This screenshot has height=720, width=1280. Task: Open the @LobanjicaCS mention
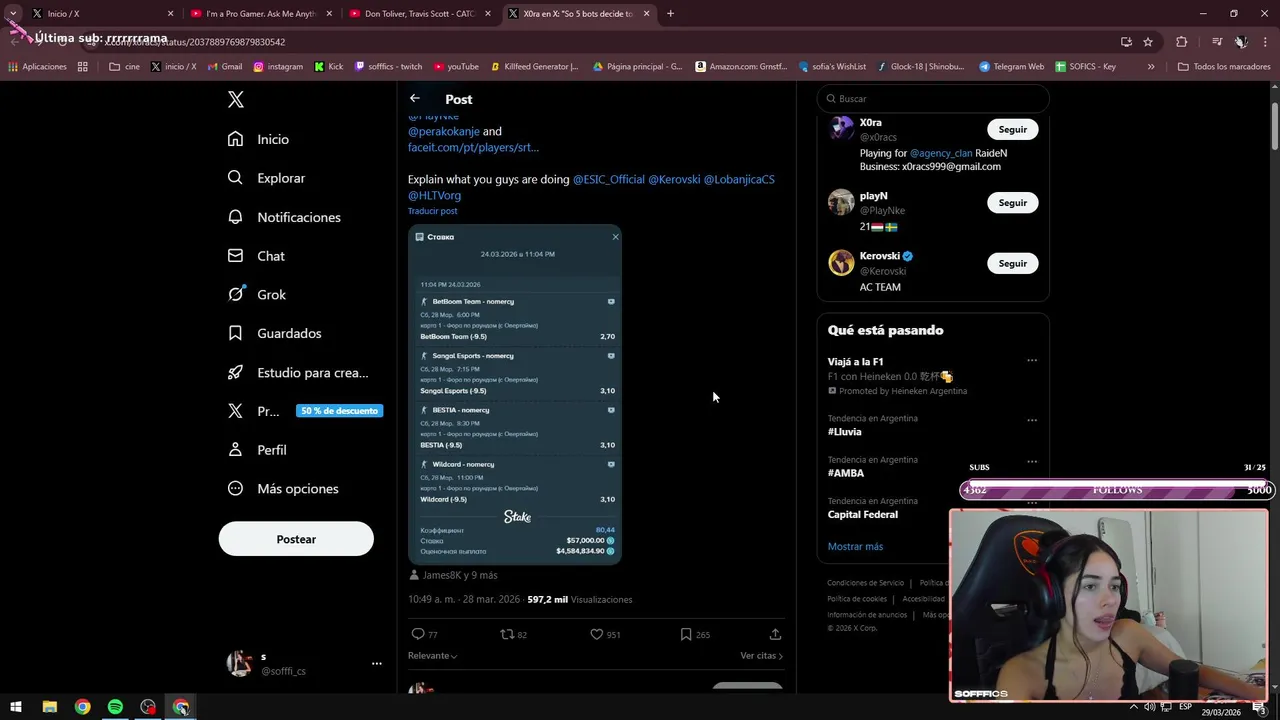(x=739, y=179)
